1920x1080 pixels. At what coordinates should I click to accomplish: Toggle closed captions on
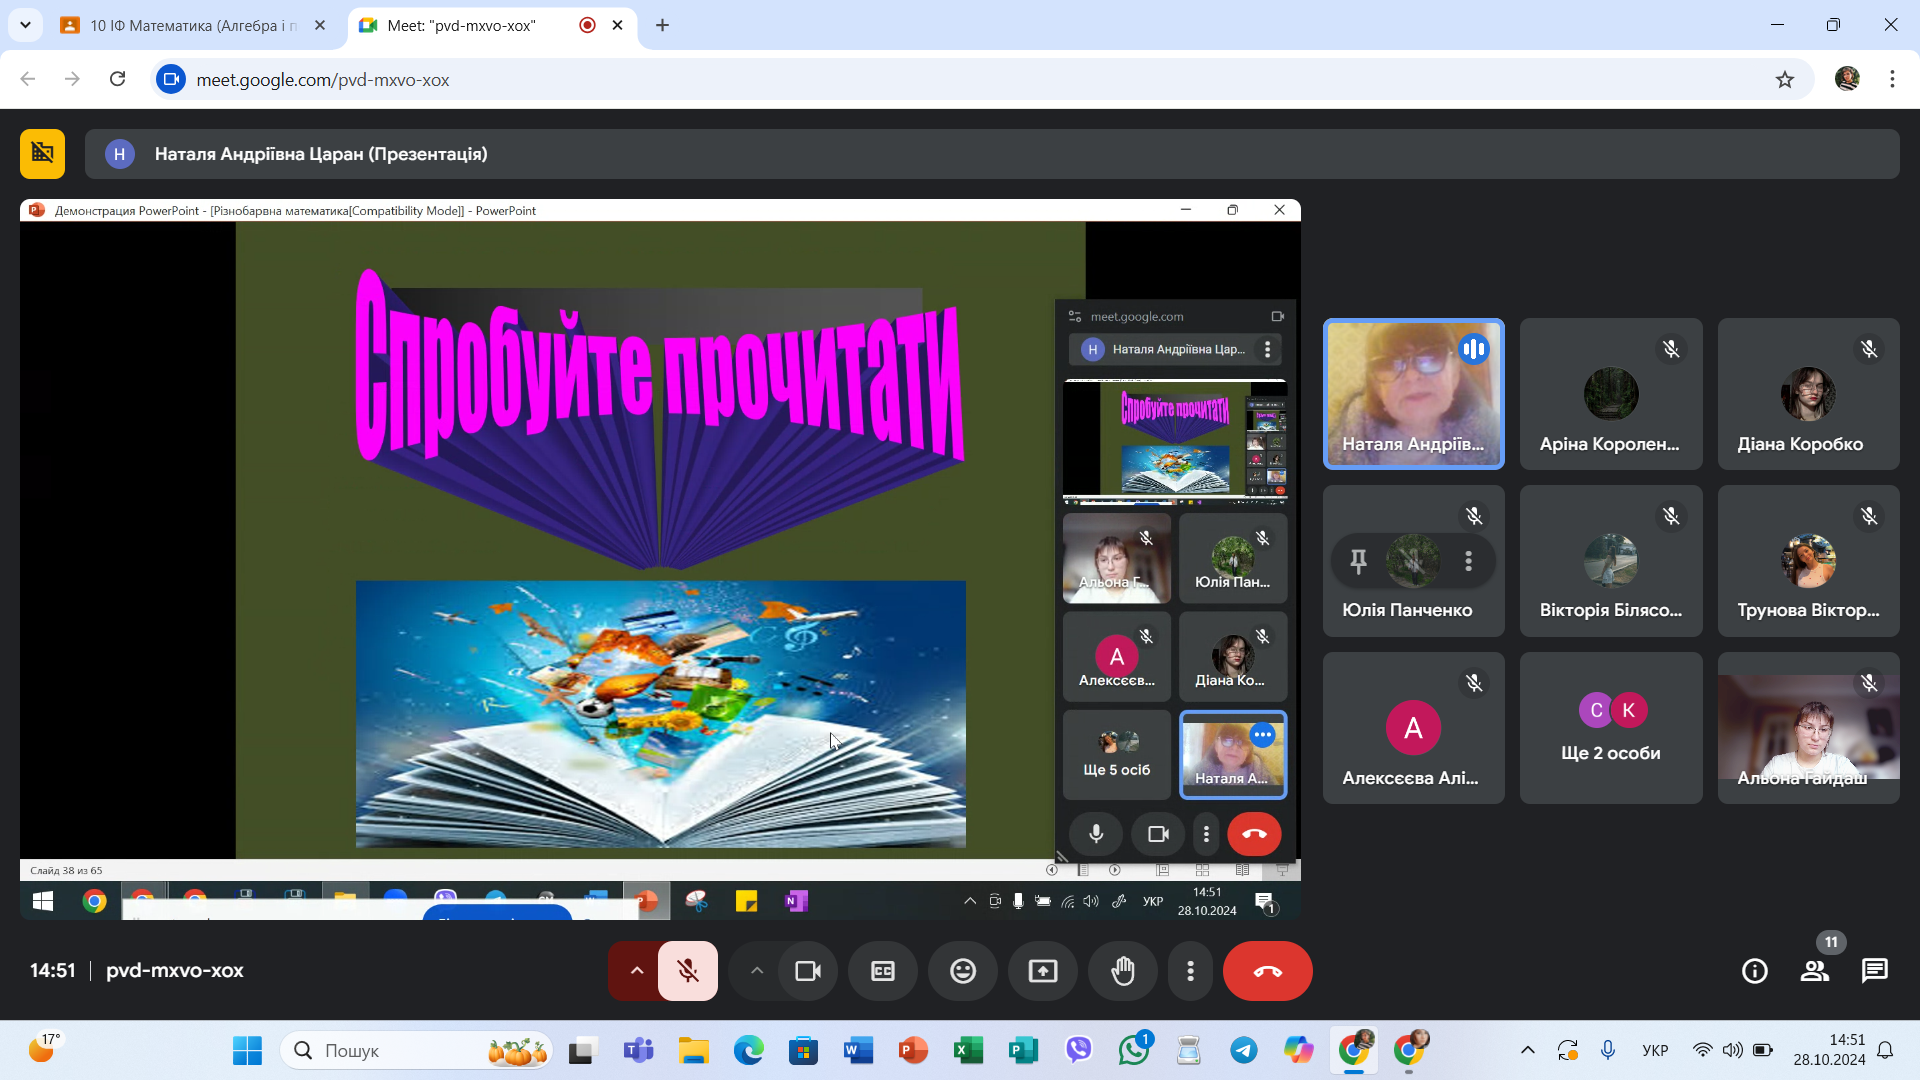[883, 971]
